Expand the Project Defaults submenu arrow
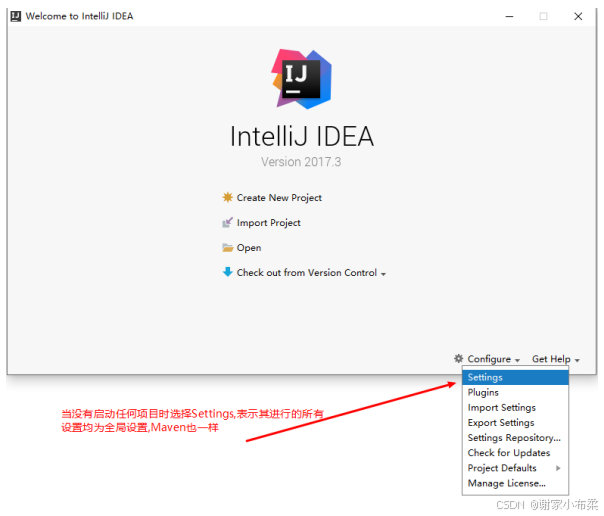604x516 pixels. point(558,468)
